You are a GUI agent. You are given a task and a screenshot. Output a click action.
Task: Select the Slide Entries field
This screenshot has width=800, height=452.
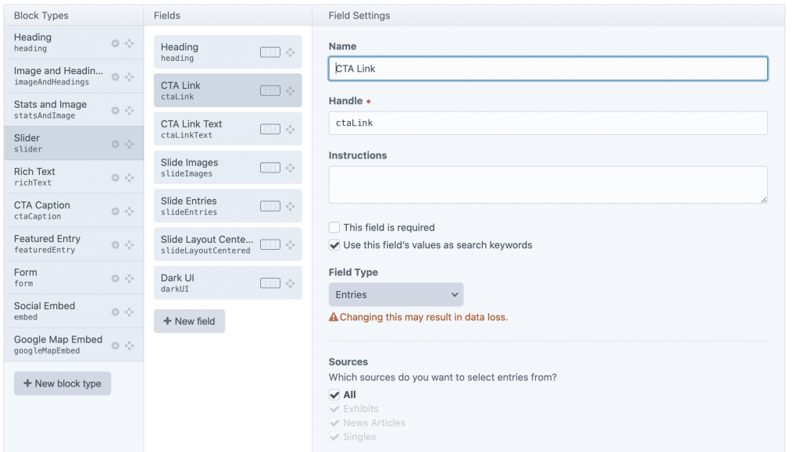[205, 206]
